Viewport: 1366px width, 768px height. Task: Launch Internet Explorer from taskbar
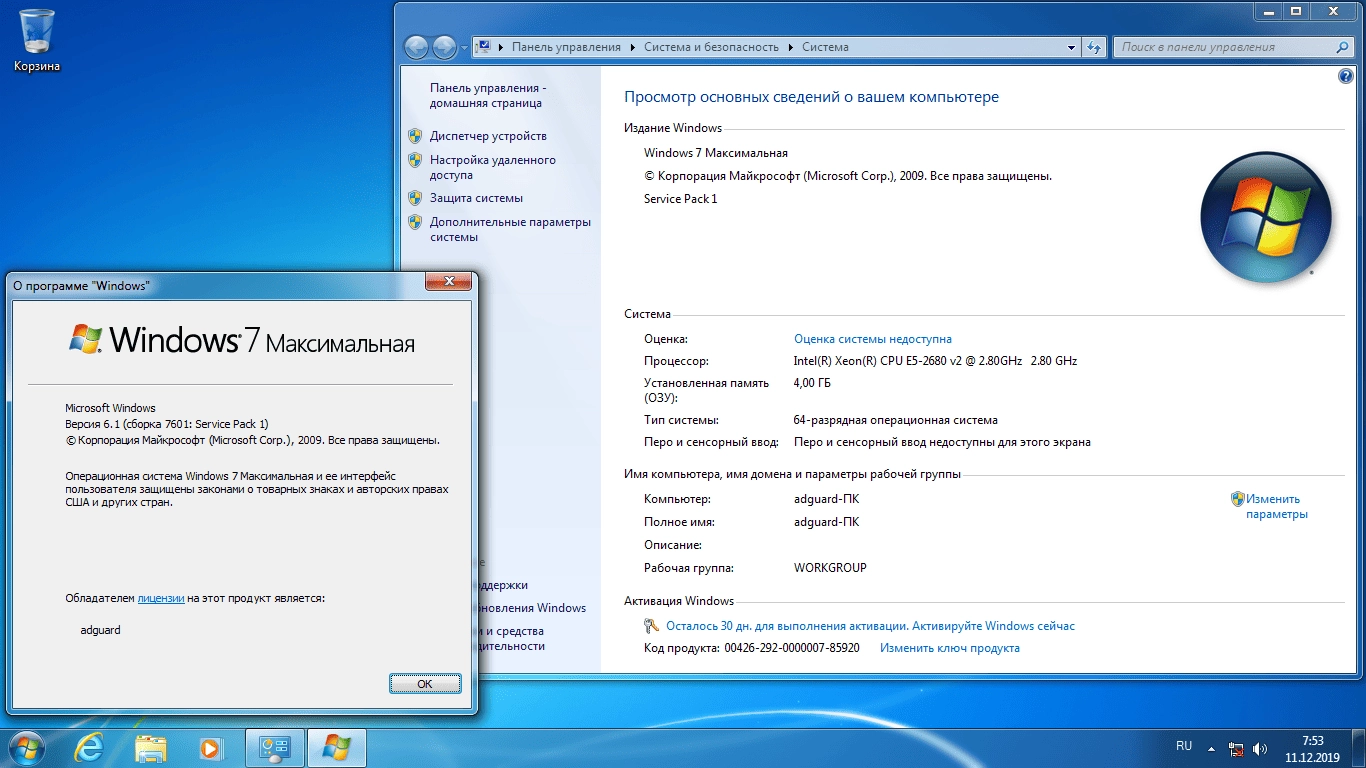click(90, 747)
